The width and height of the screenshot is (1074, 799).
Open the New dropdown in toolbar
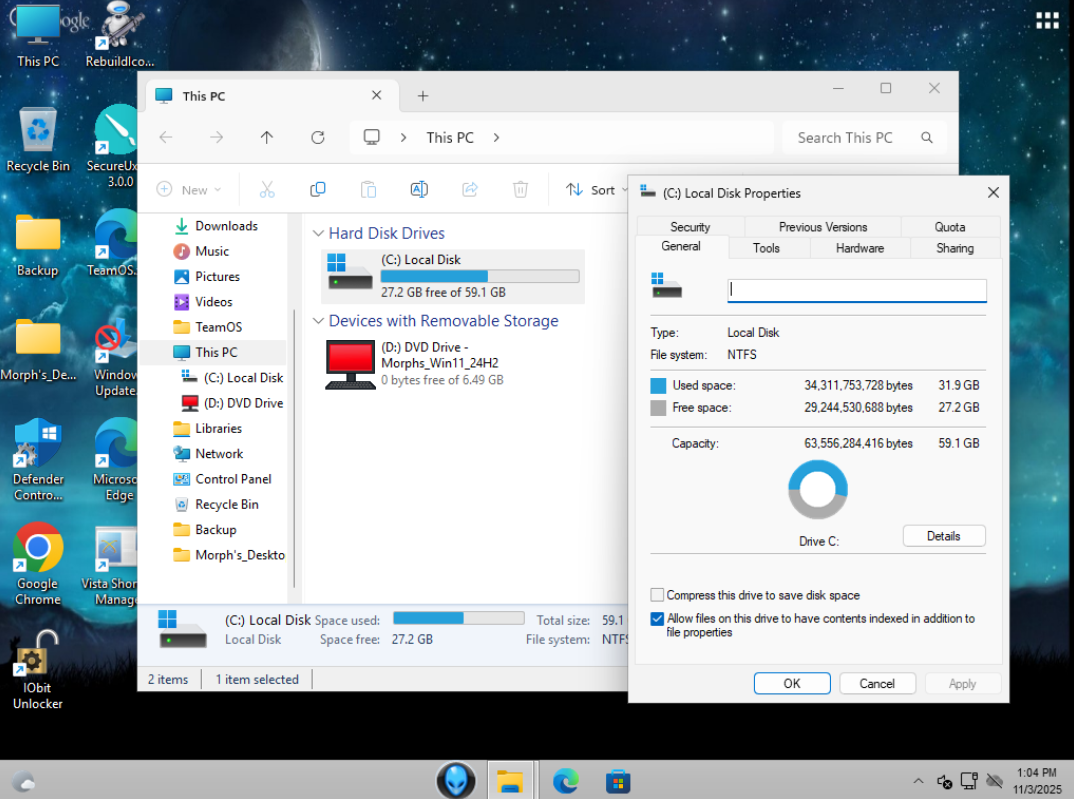[189, 189]
